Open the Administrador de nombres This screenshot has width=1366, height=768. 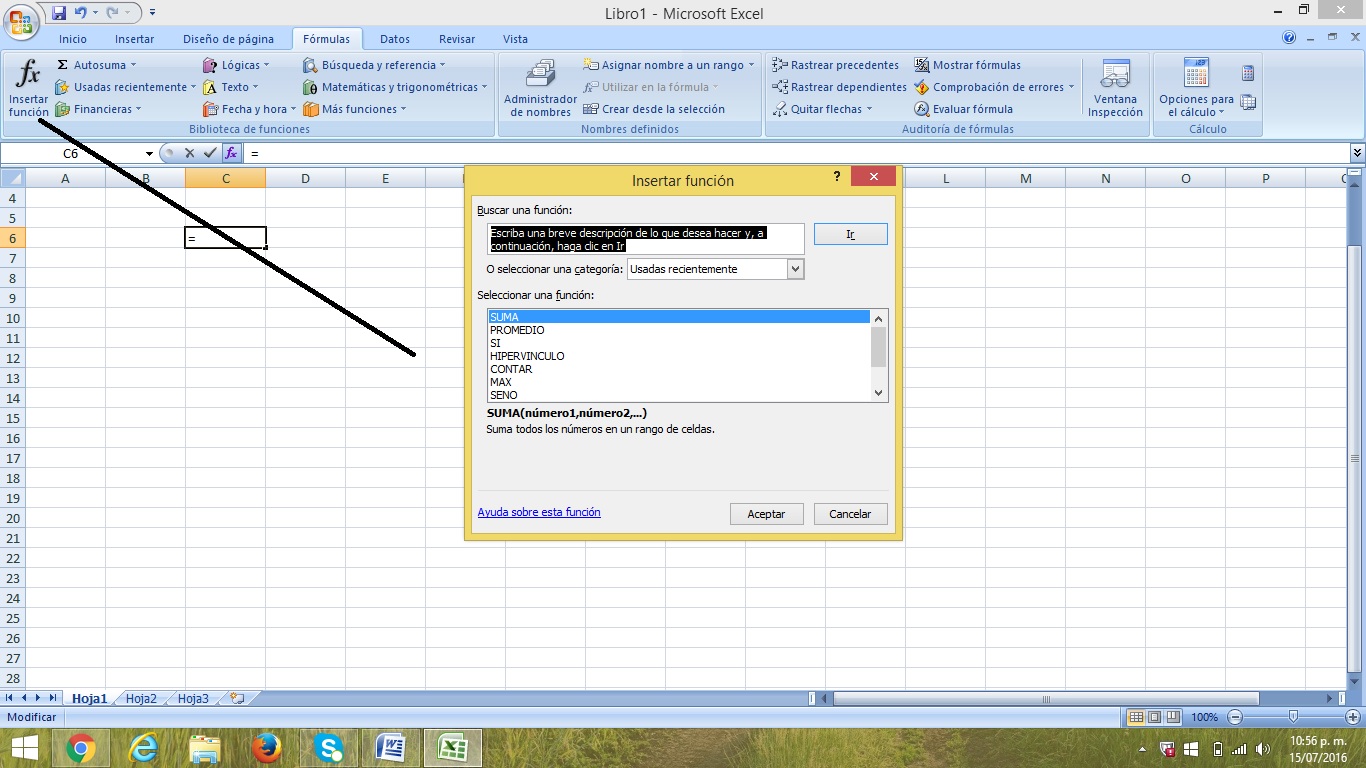539,87
